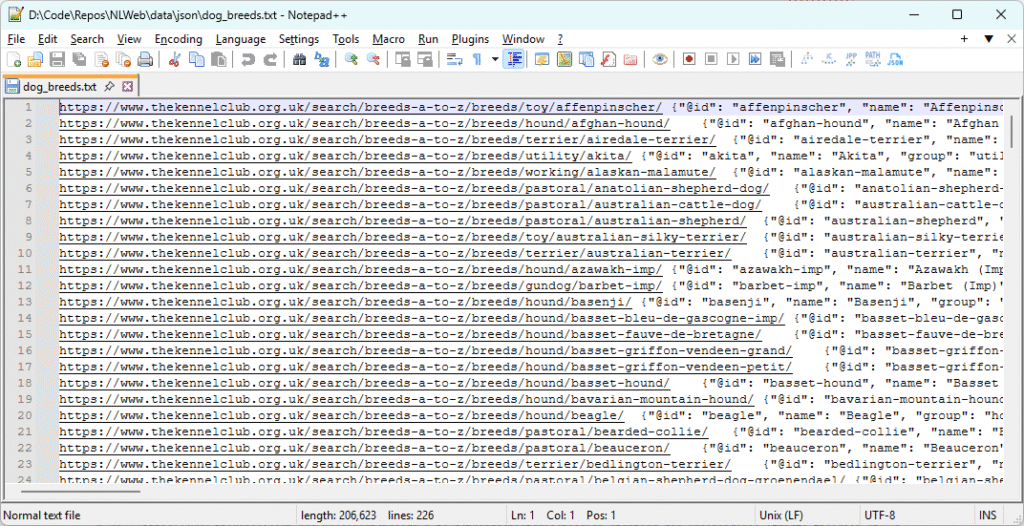1024x526 pixels.
Task: Create a new document with the New icon
Action: (14, 60)
